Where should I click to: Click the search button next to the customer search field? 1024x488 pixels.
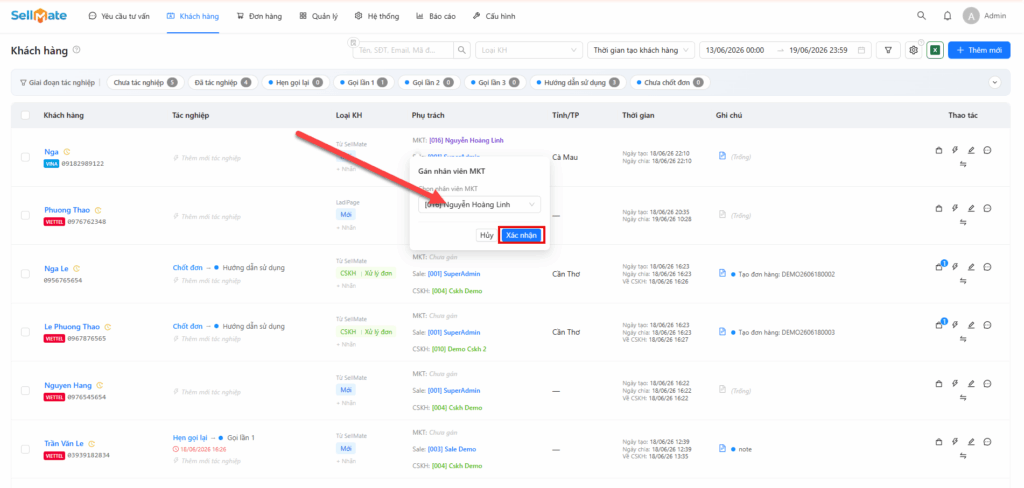click(462, 50)
